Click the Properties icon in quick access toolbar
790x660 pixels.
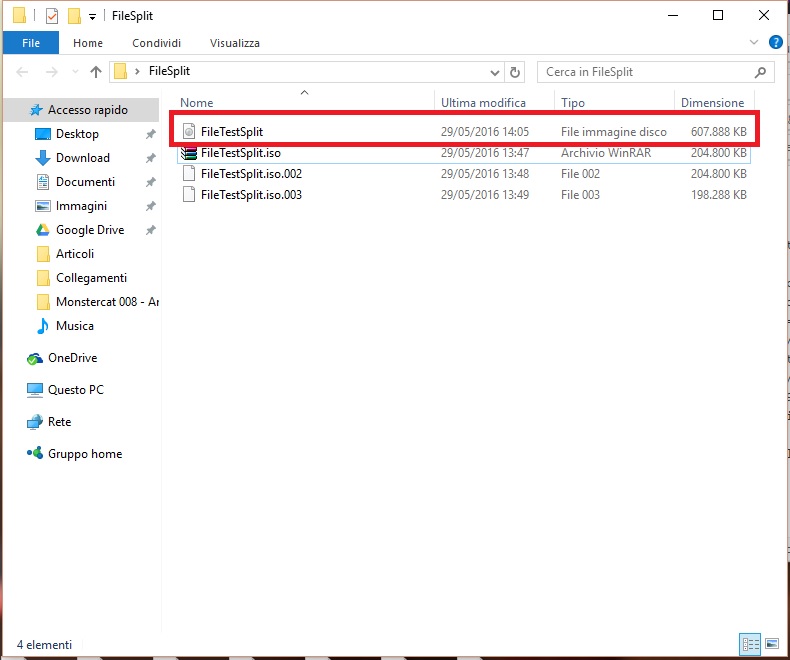pos(52,16)
